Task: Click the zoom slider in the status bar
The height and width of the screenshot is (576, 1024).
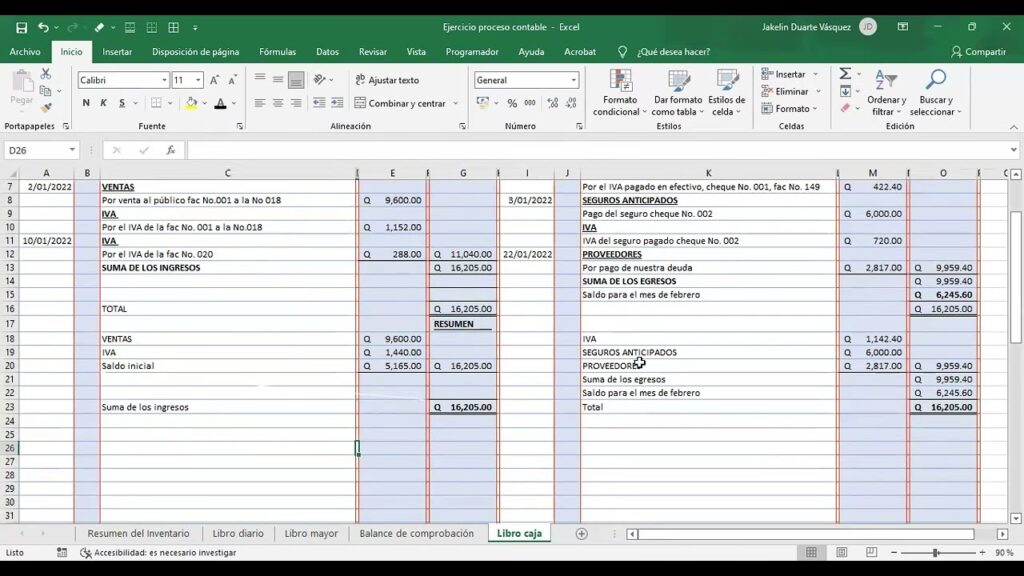Action: [x=935, y=553]
